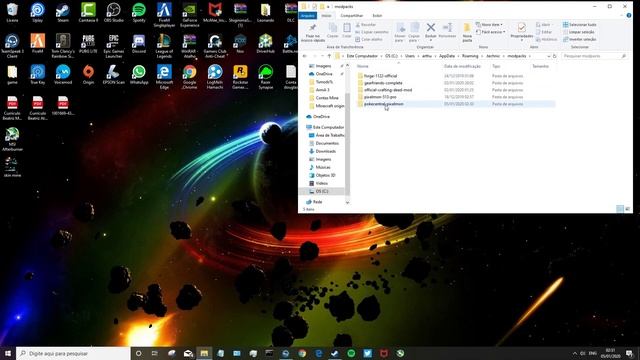Click the Windows taskbar search box
This screenshot has width=640, height=360.
[73, 353]
